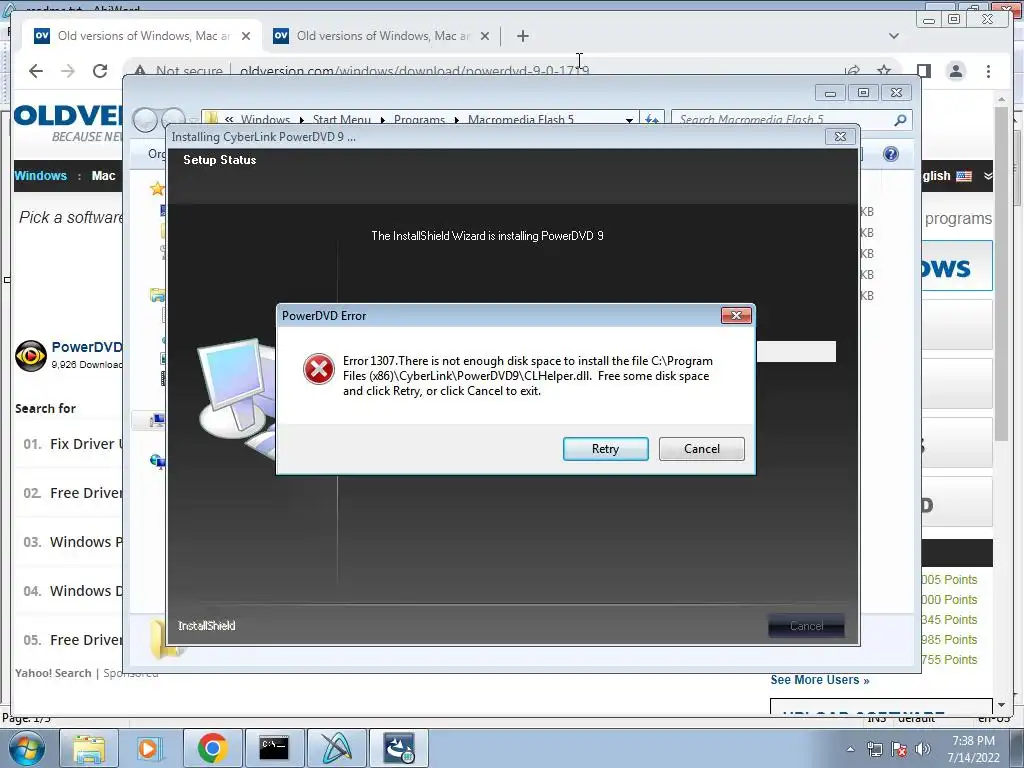Select the Mac tab on the OldVersion page
The image size is (1024, 768).
[103, 176]
